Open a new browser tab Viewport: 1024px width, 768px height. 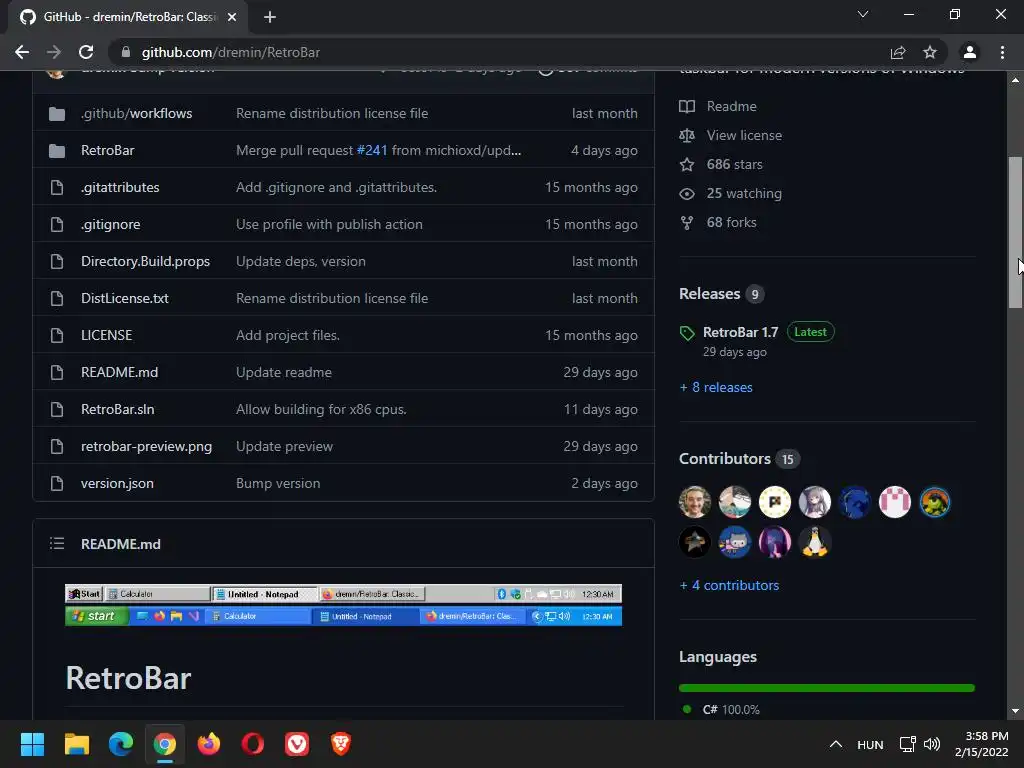tap(270, 17)
